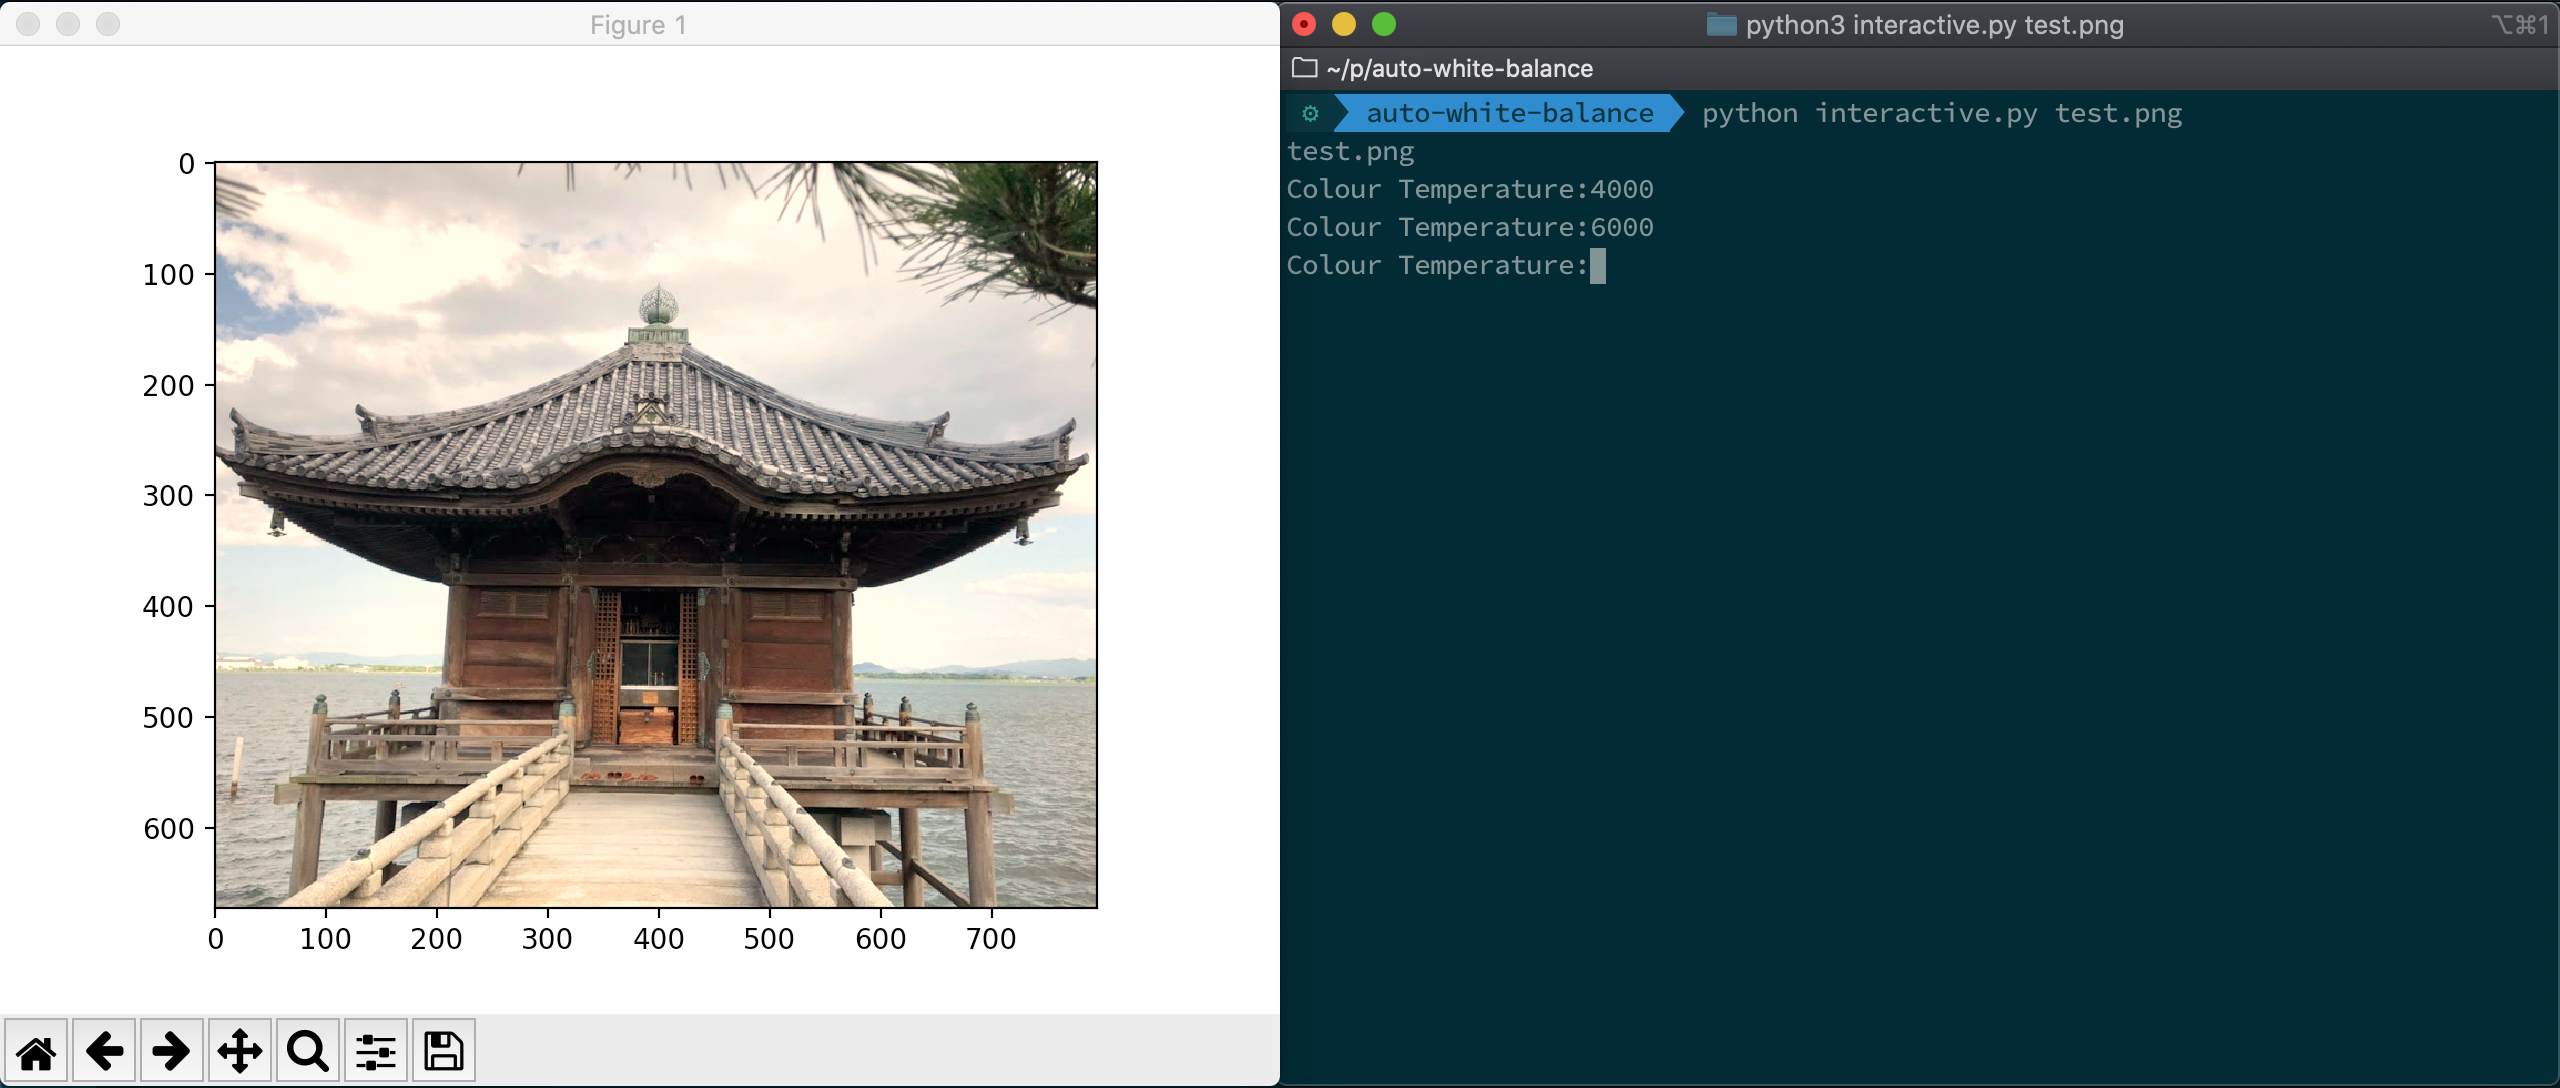Click the folder icon beside ~/p/auto-white-balance

1304,68
